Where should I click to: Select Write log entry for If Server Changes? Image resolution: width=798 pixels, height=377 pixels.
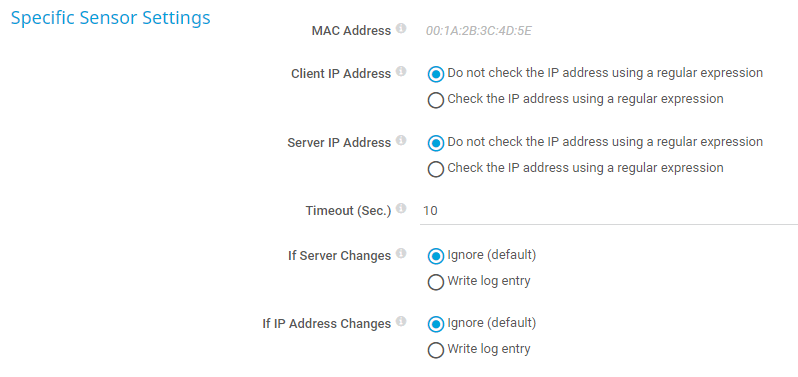tap(436, 282)
